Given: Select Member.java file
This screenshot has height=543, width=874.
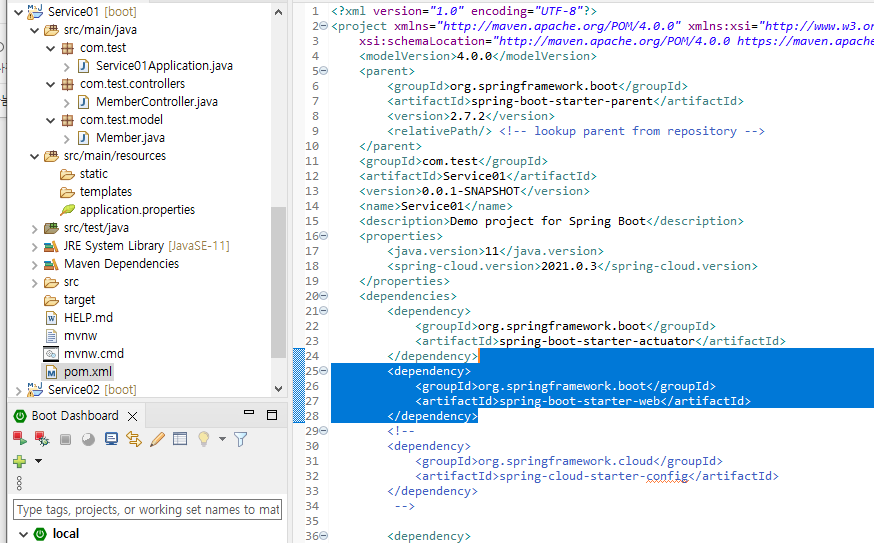Looking at the screenshot, I should (130, 138).
